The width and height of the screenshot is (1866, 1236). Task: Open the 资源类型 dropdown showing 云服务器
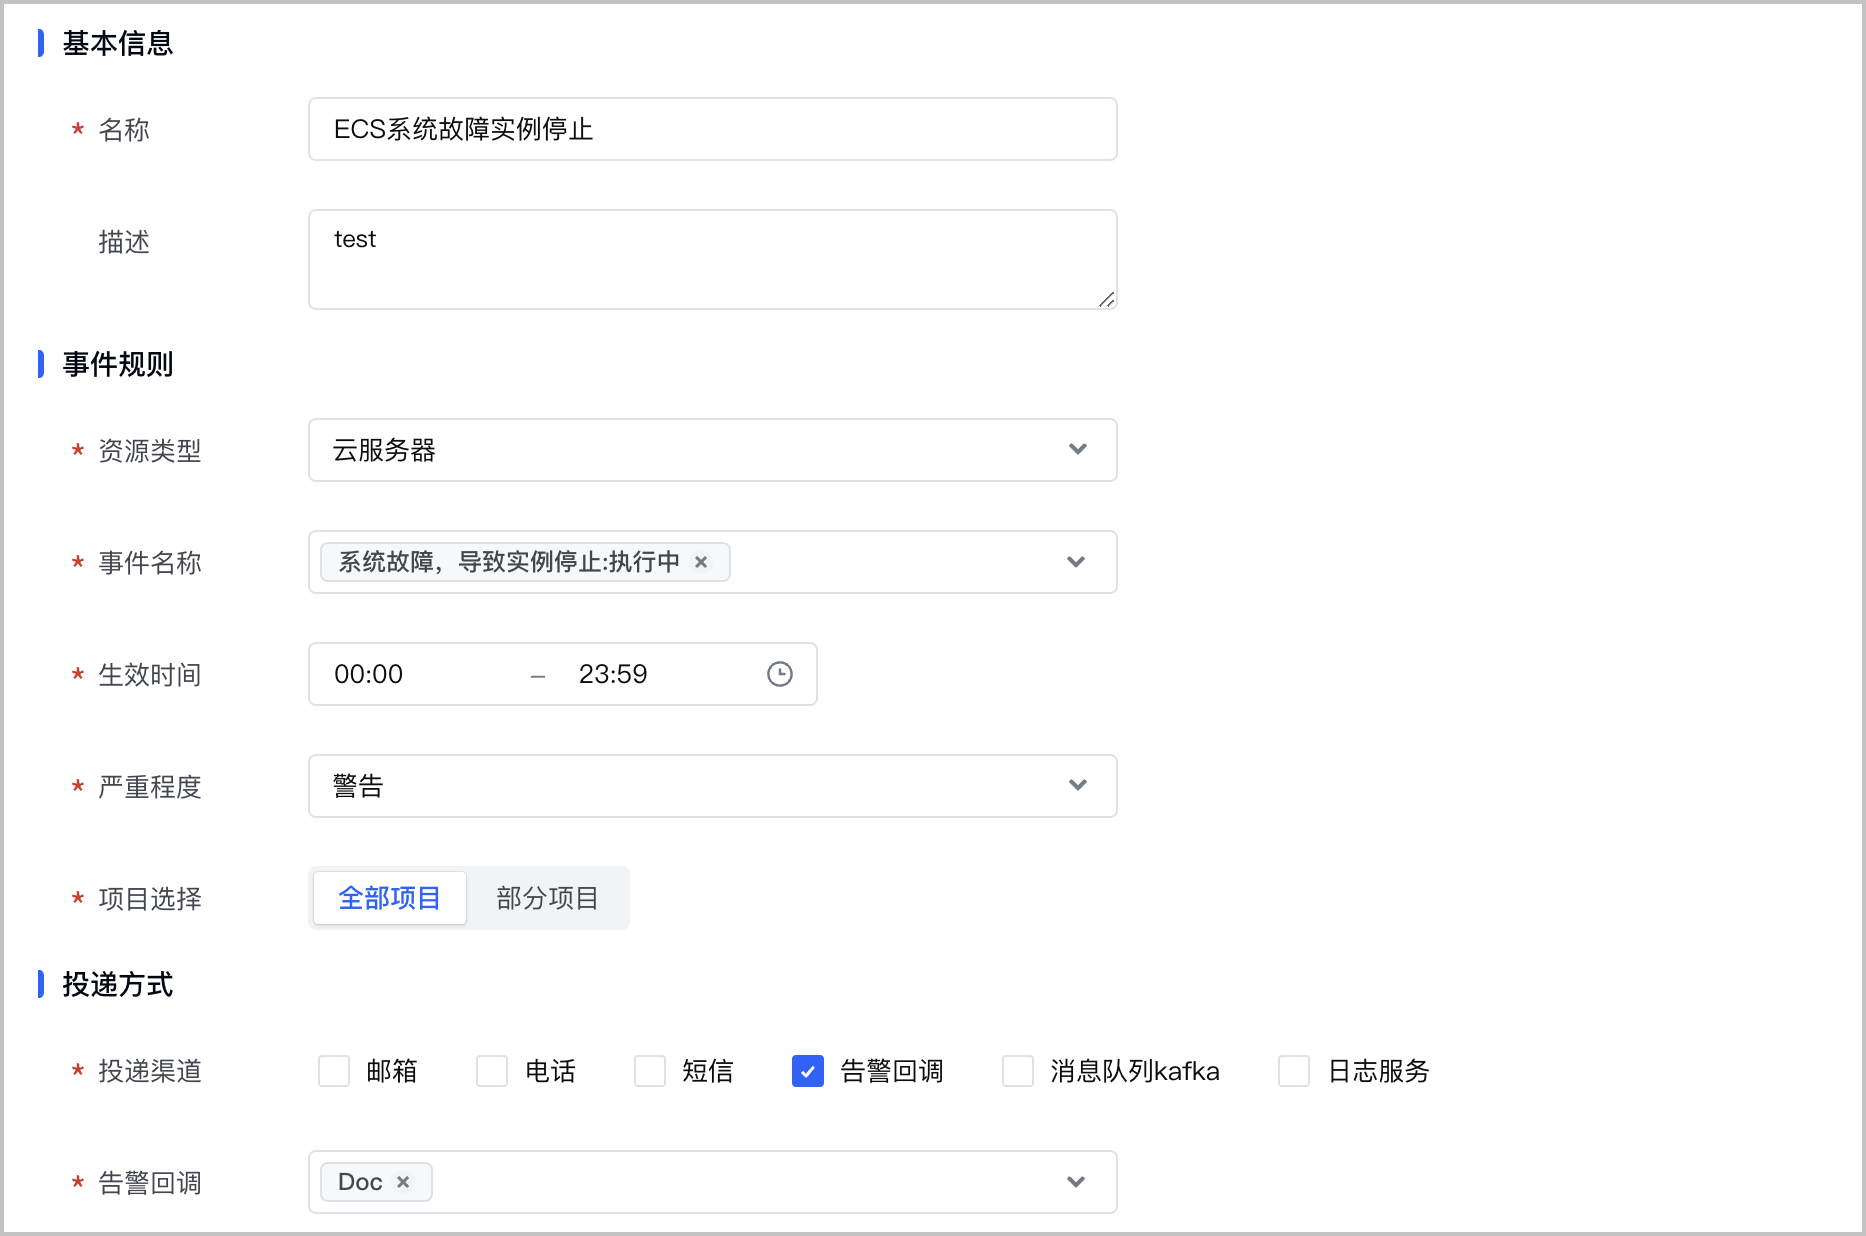tap(712, 450)
